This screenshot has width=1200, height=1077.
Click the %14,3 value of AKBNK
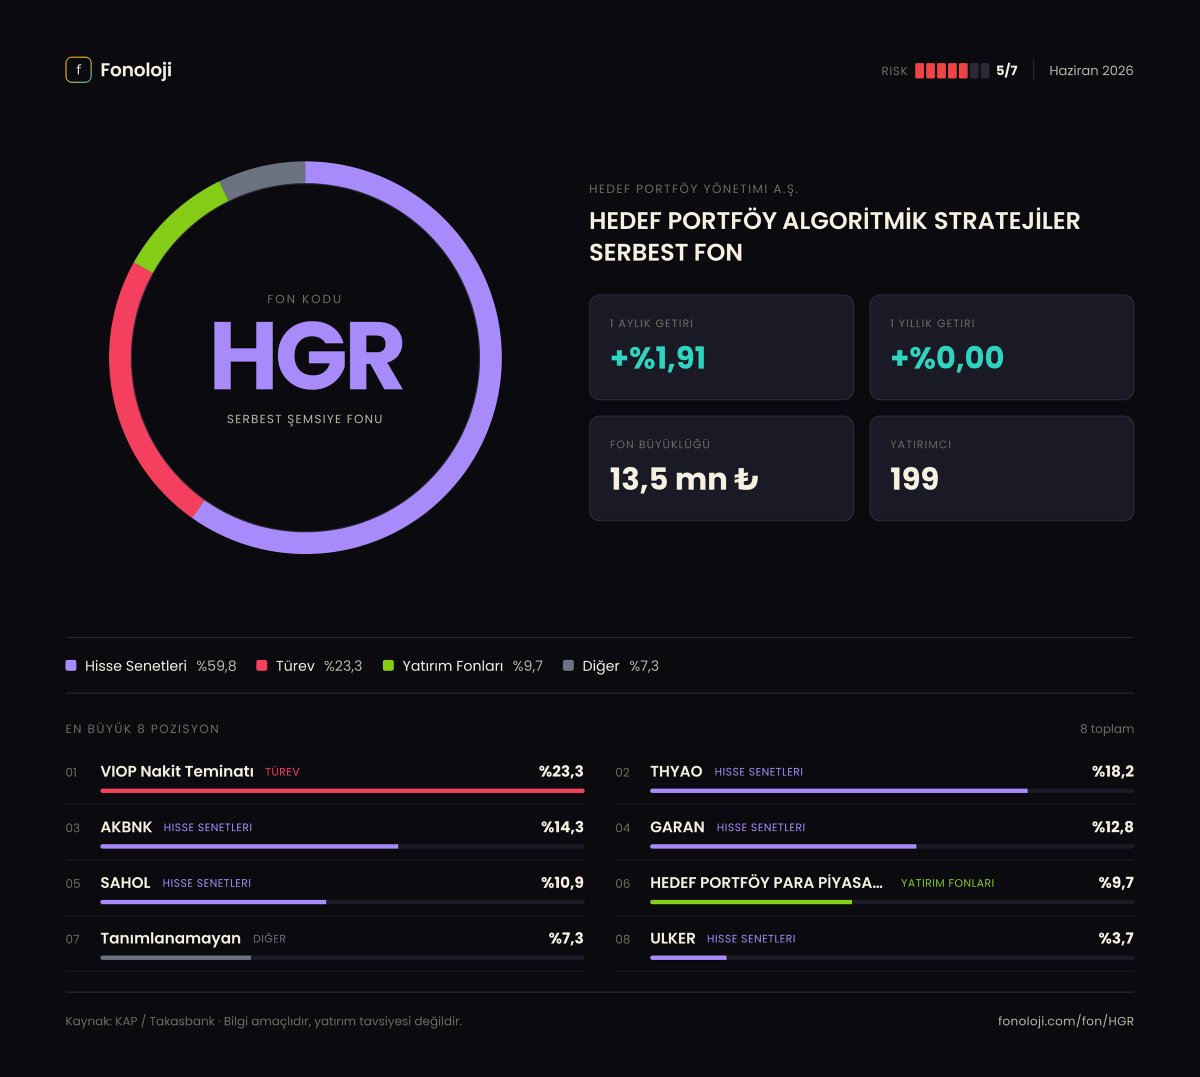[x=562, y=827]
